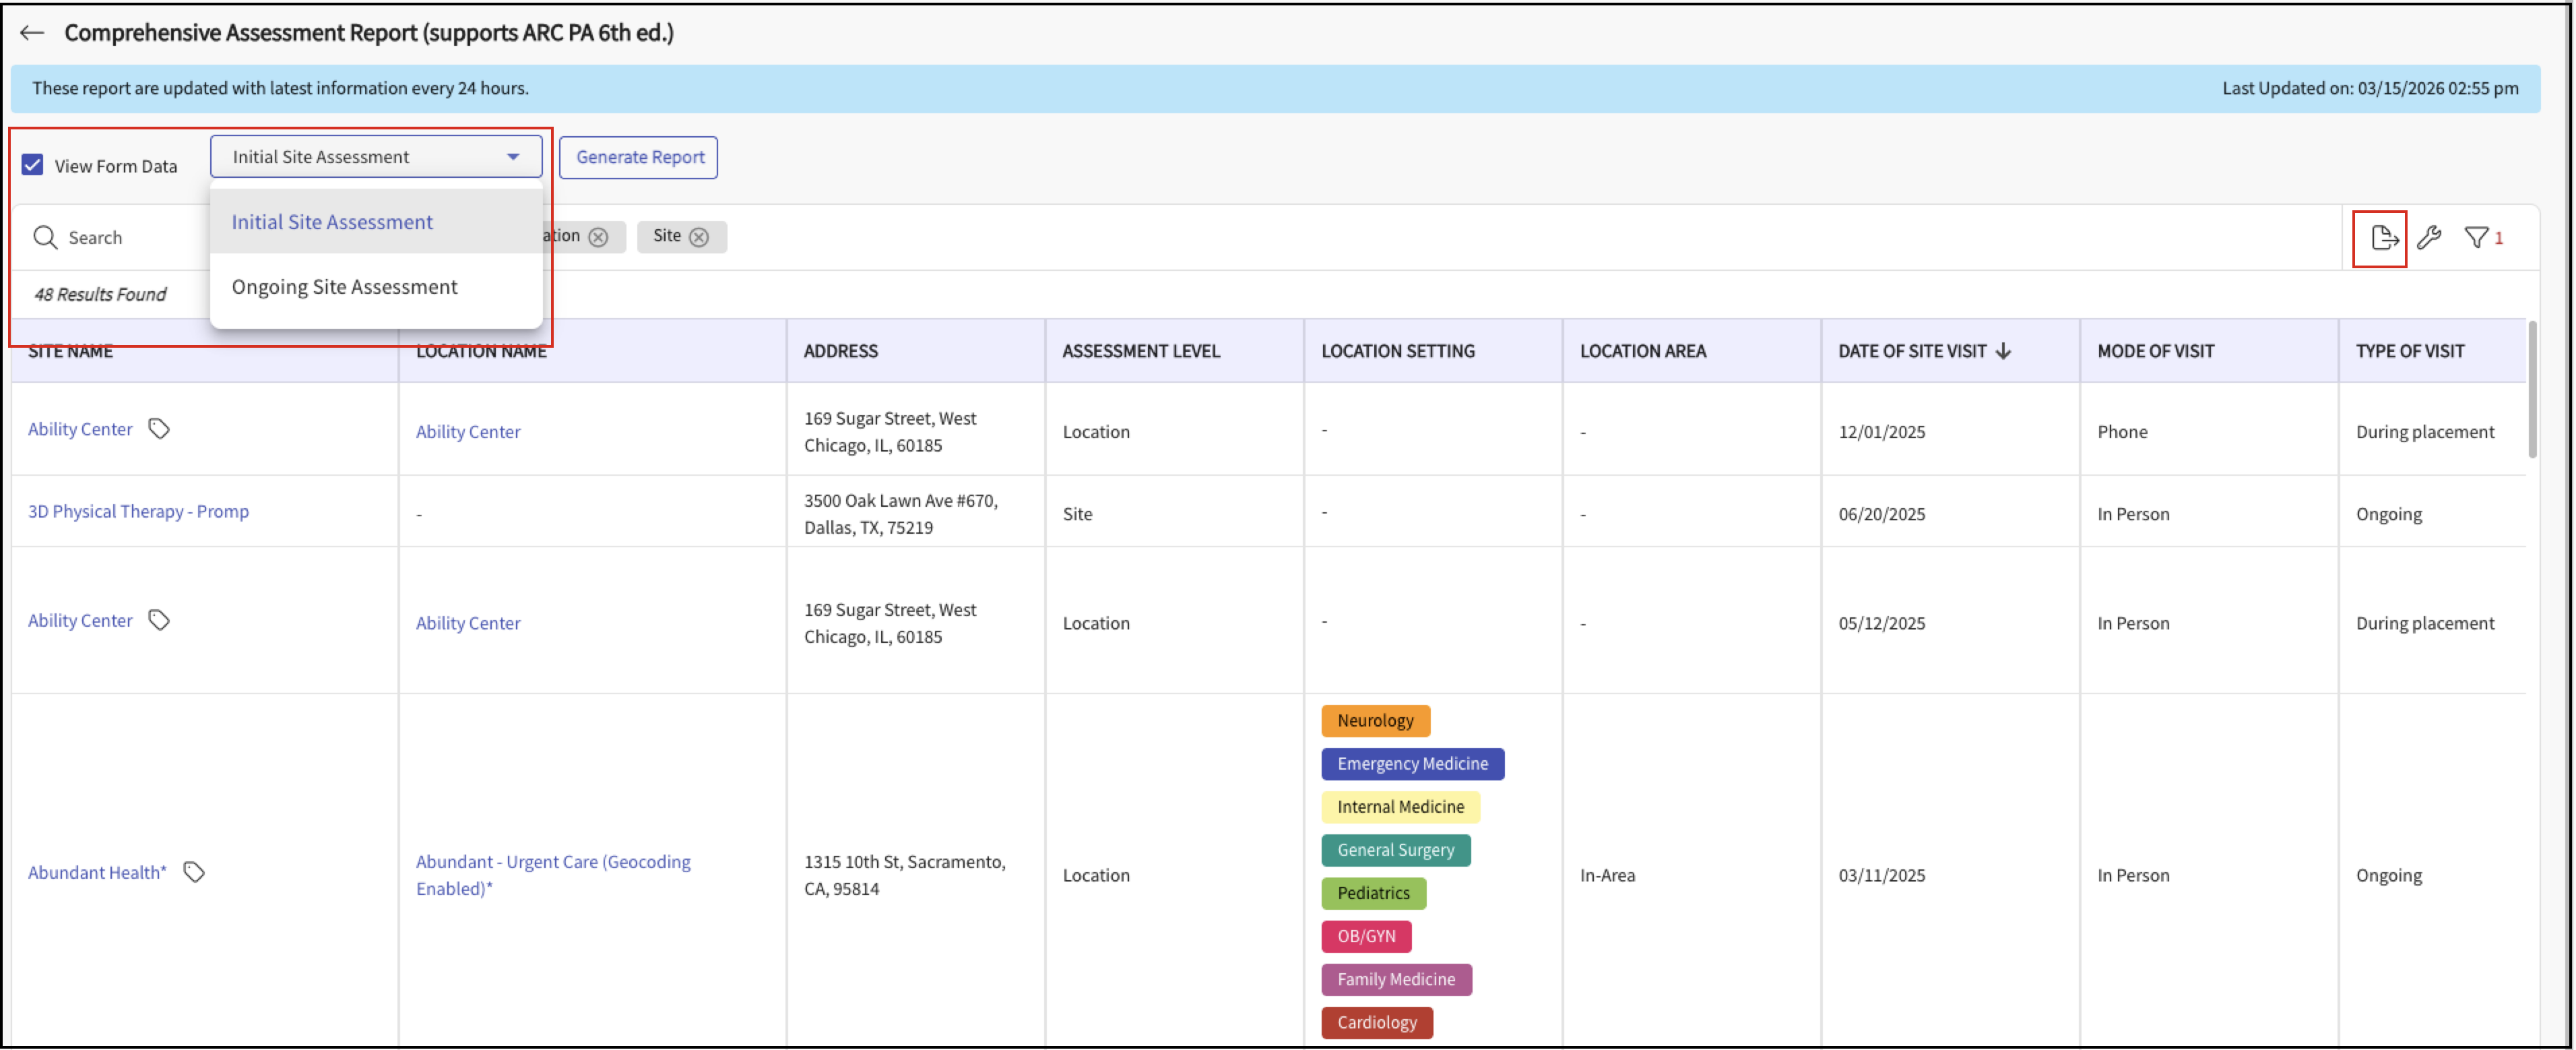Click the back arrow icon
This screenshot has height=1050, width=2576.
(x=32, y=33)
